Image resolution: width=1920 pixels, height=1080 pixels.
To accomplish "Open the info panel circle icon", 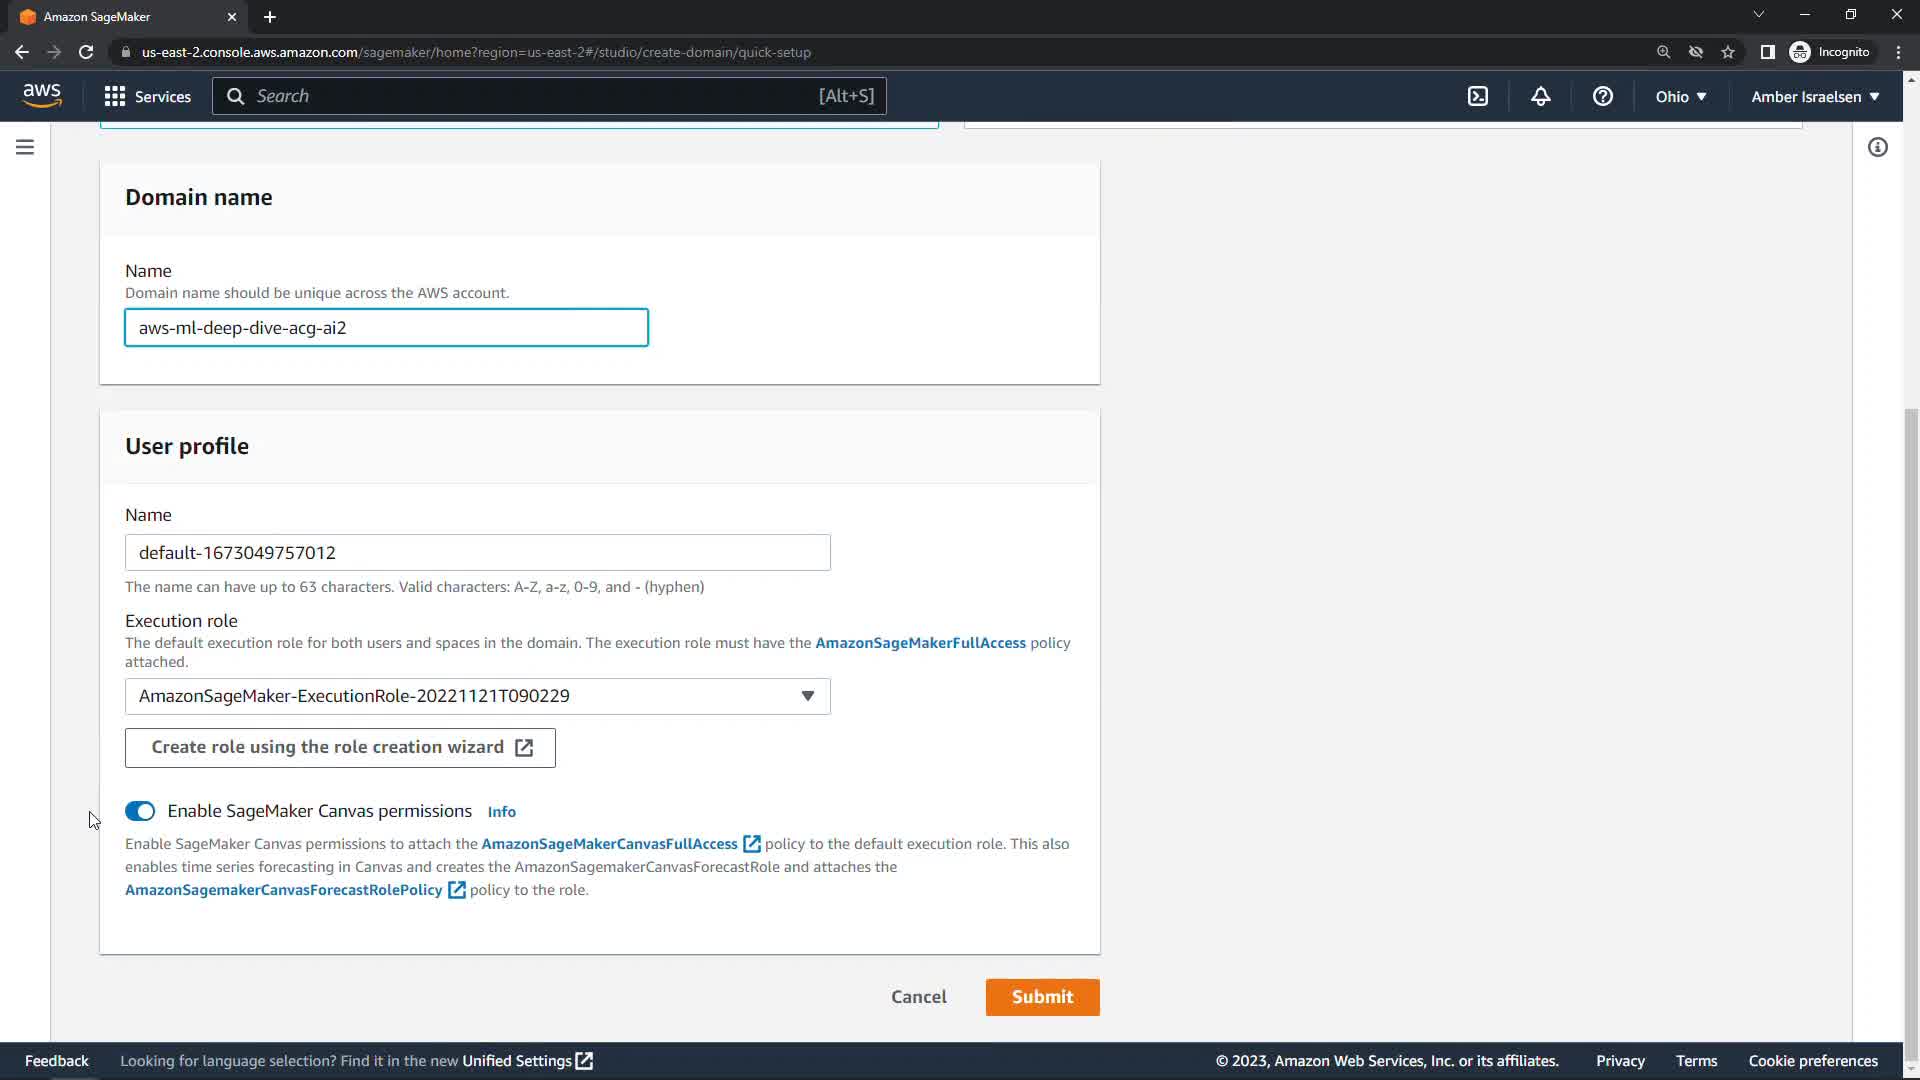I will (1877, 147).
